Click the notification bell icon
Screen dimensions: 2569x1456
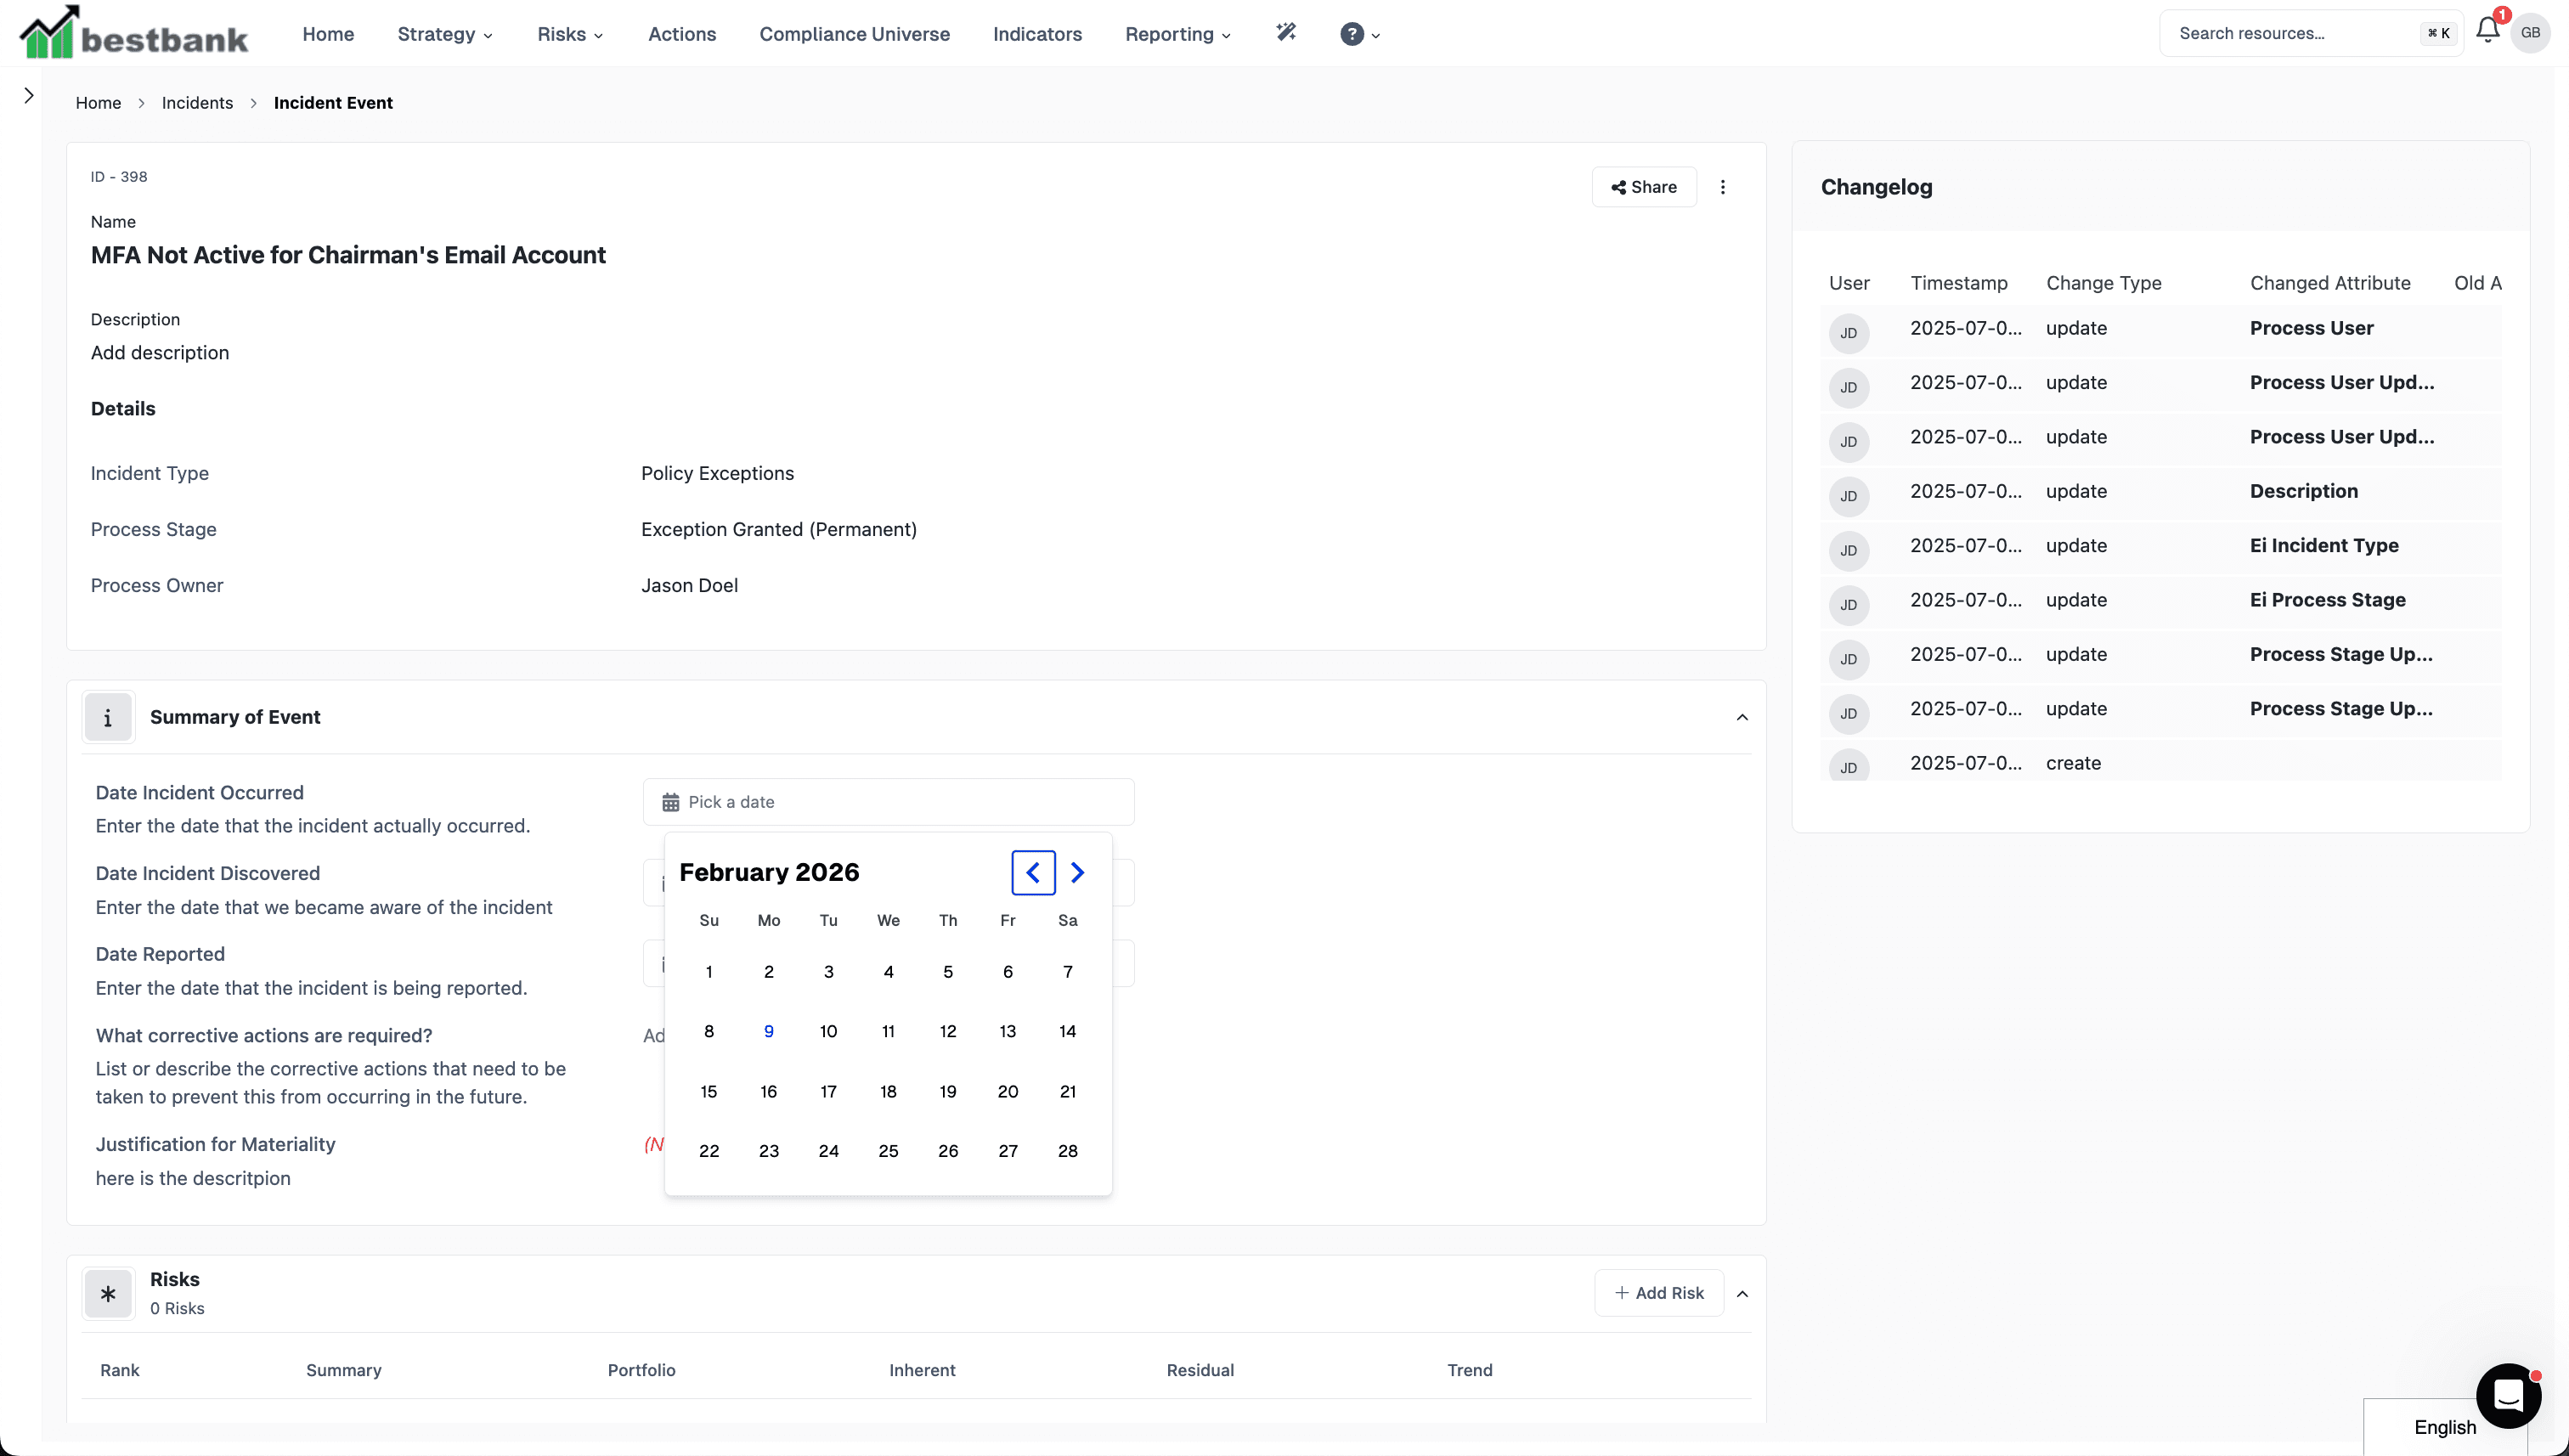click(x=2487, y=31)
